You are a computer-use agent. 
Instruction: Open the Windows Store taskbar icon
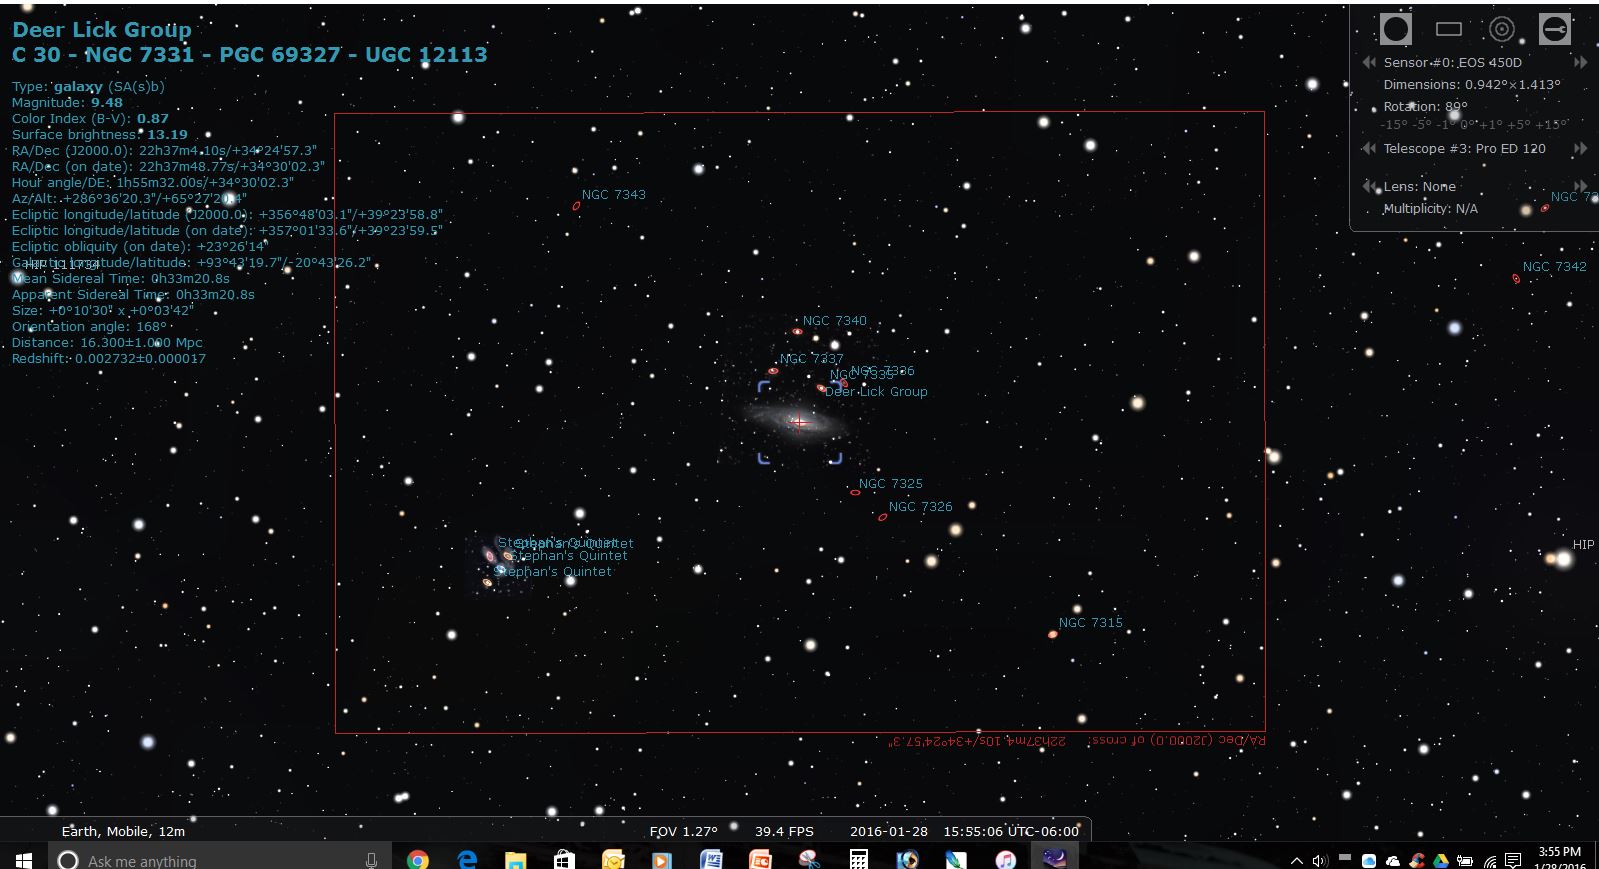pyautogui.click(x=564, y=860)
